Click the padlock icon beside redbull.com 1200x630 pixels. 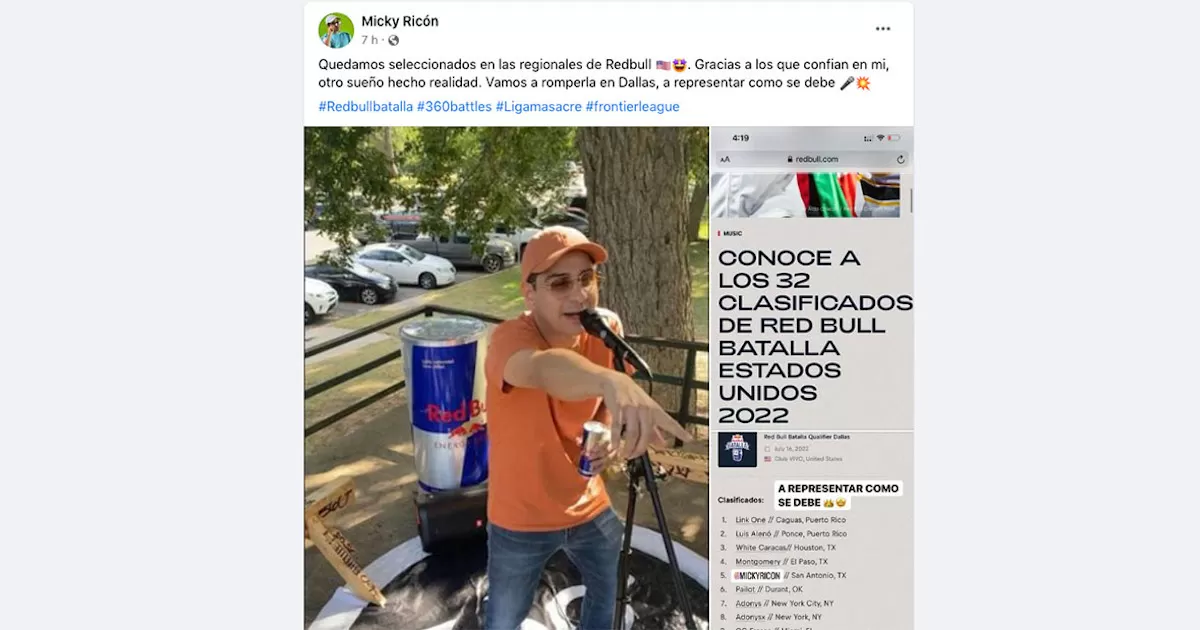[790, 159]
